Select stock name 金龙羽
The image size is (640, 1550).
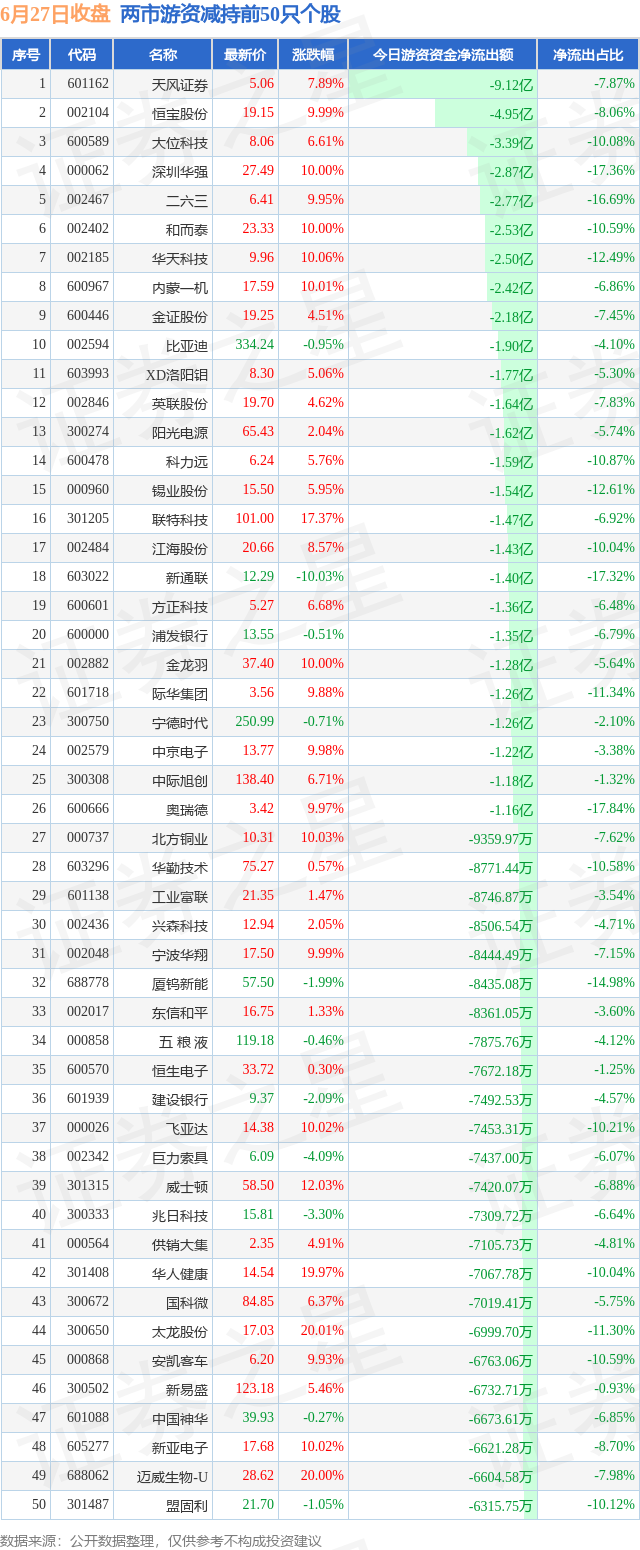tap(187, 664)
